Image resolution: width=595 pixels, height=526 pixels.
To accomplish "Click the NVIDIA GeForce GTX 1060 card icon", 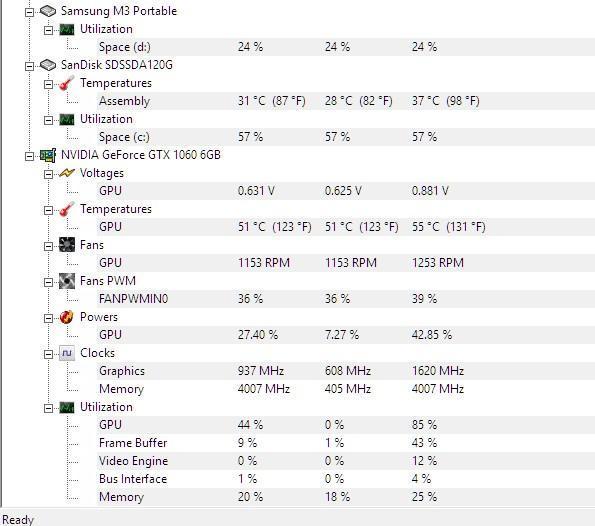I will click(48, 155).
